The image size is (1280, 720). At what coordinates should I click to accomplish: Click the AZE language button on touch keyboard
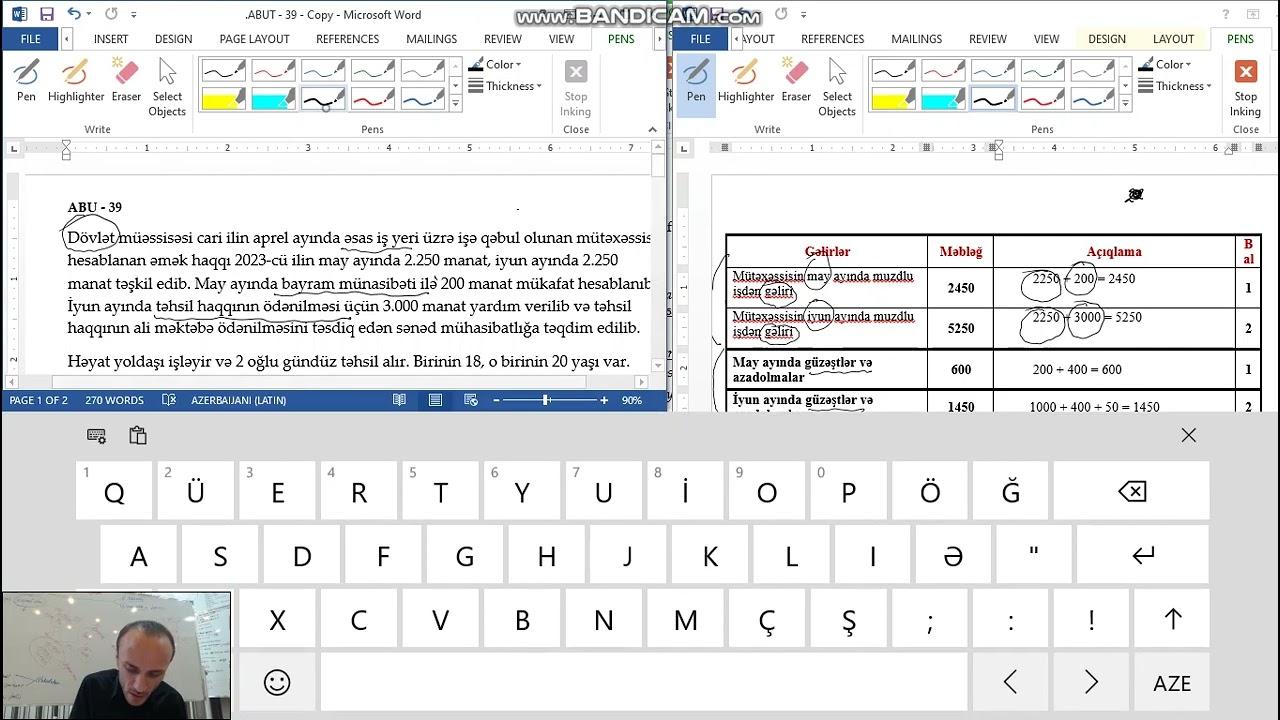click(x=1172, y=683)
